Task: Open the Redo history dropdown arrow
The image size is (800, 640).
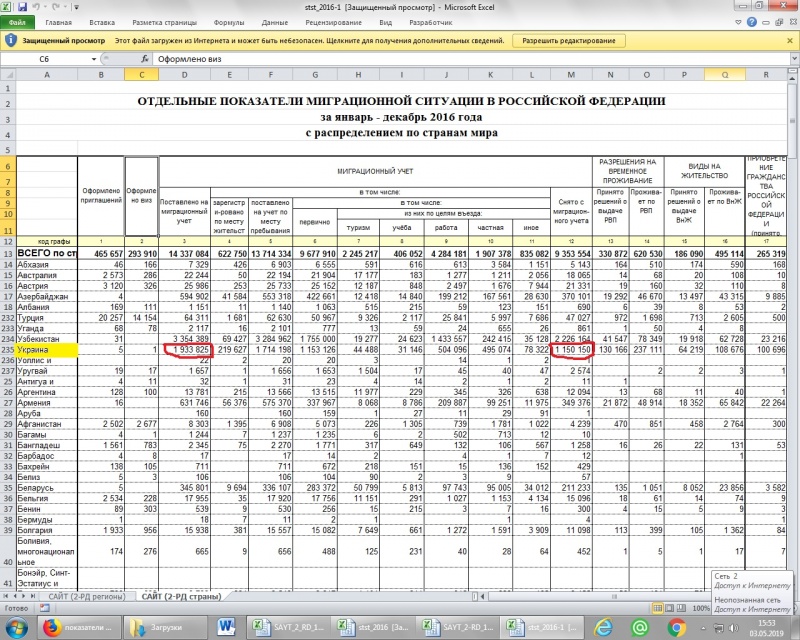Action: (64, 7)
